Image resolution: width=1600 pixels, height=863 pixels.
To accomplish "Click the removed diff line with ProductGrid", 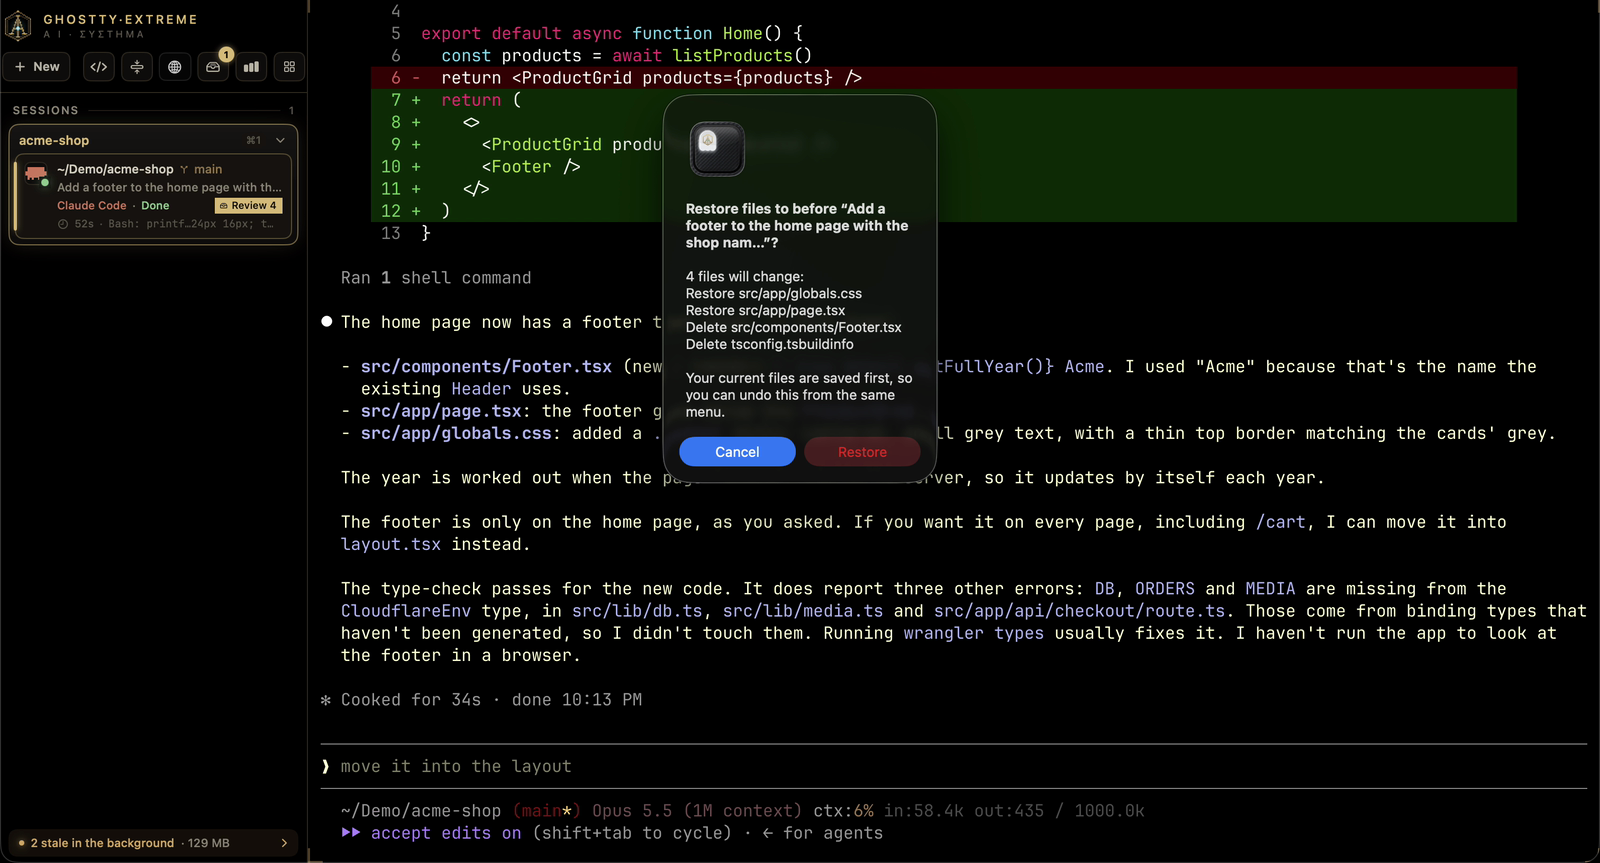I will 944,78.
